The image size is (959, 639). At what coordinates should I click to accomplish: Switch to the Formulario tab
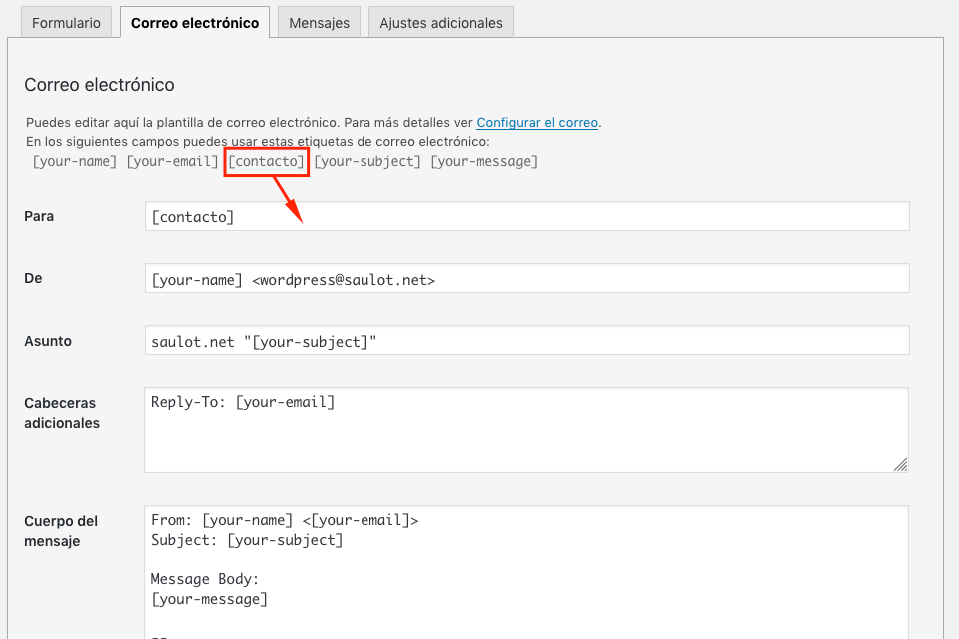66,23
